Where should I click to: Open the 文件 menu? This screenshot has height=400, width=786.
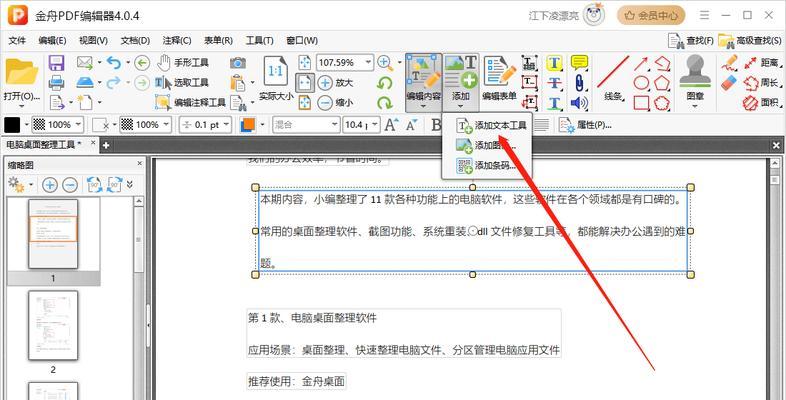pyautogui.click(x=17, y=40)
